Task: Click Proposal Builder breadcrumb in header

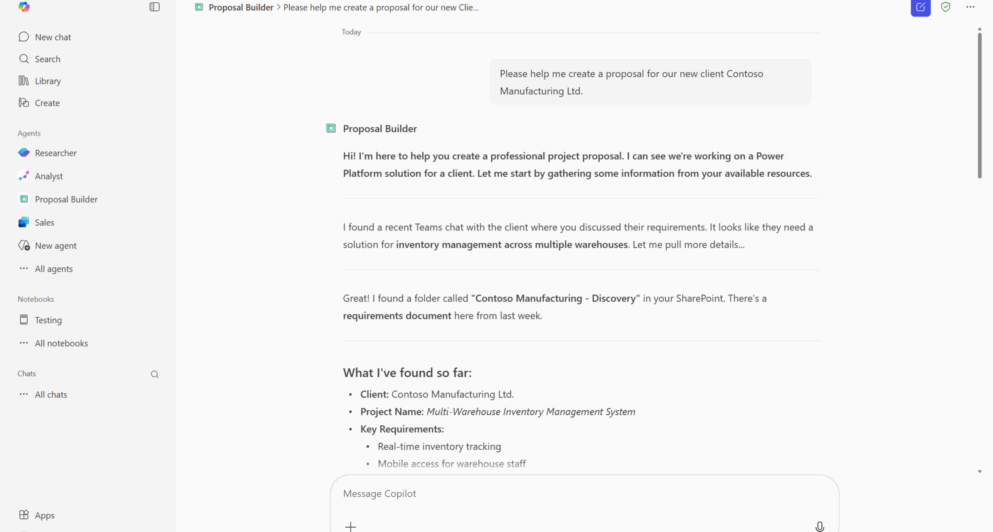Action: (x=241, y=8)
